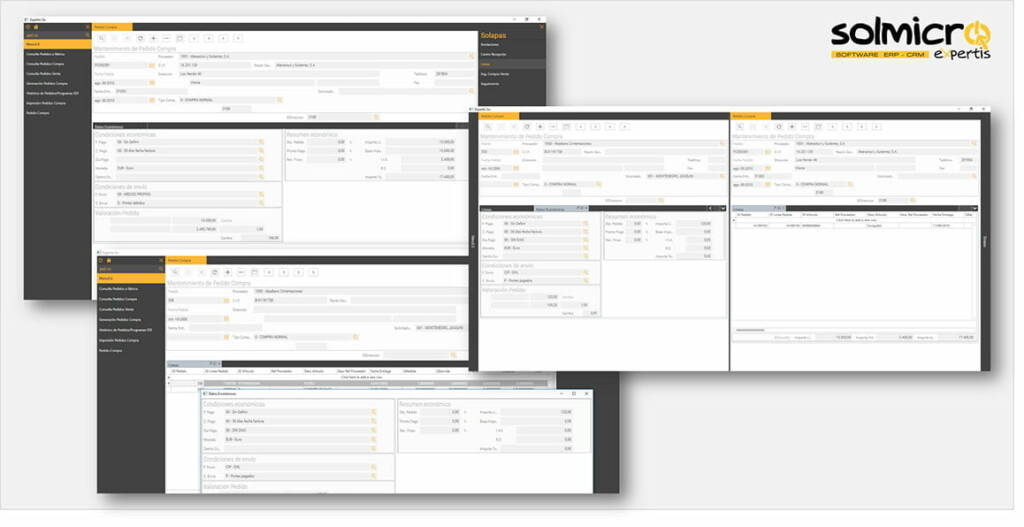
Task: Open F. Pago lookup icon in top-left window
Action: tap(261, 142)
